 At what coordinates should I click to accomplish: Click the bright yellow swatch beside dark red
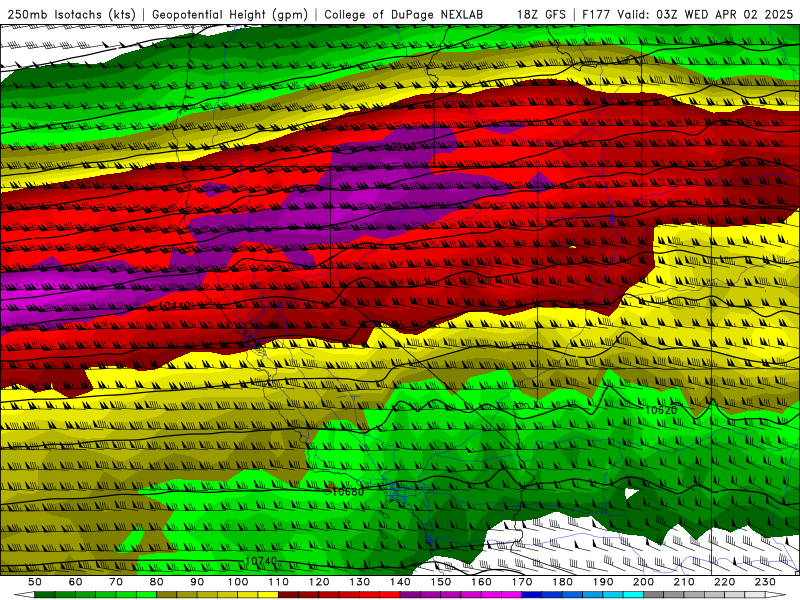click(268, 595)
